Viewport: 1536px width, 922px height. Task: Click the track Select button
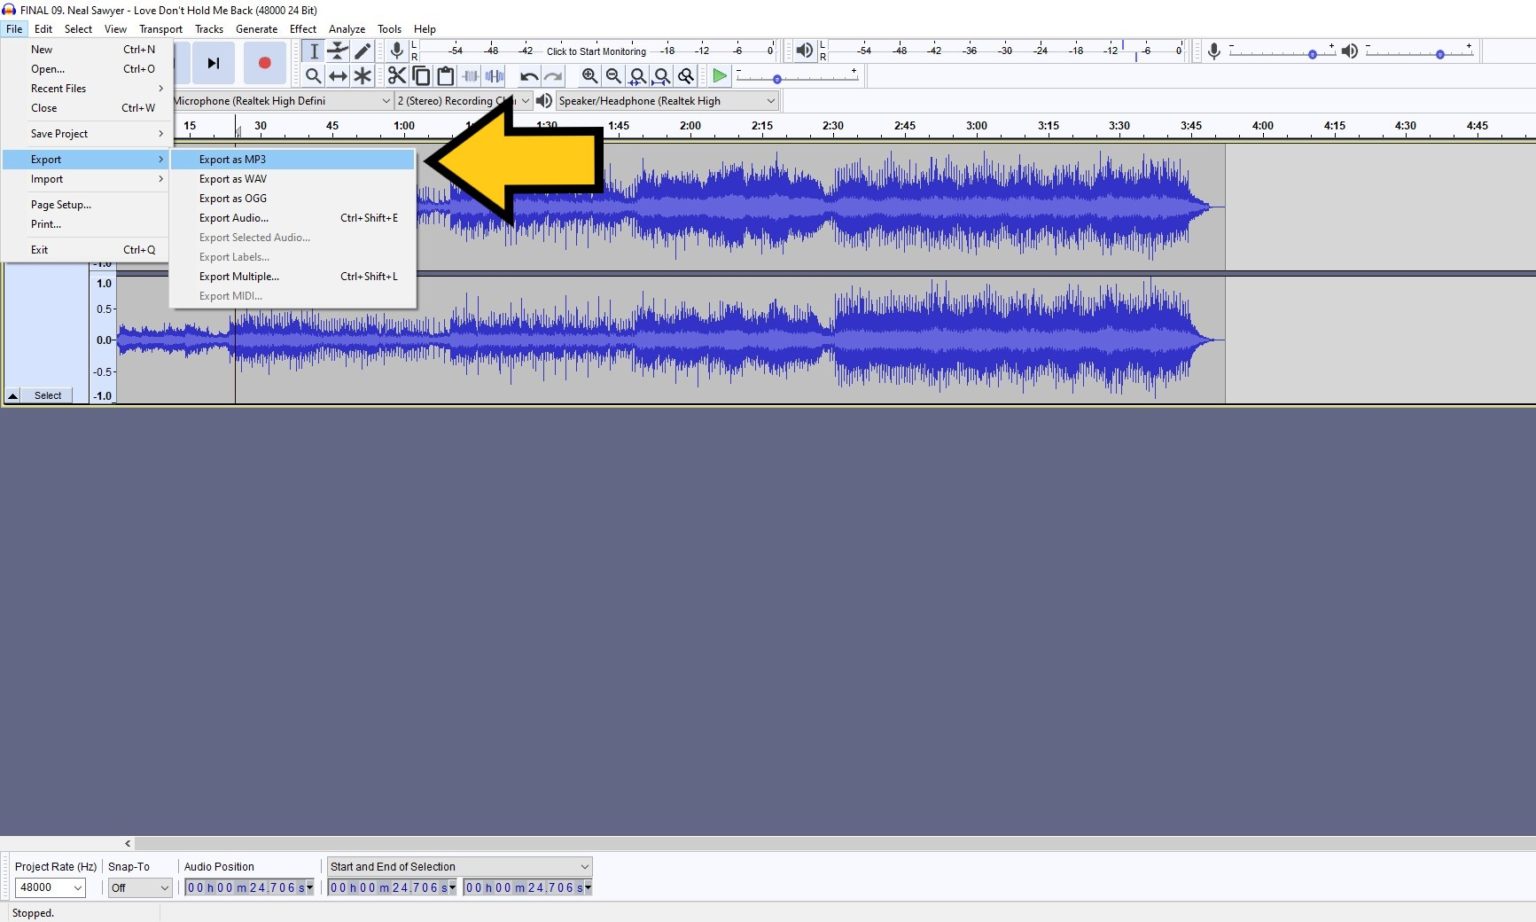[x=47, y=395]
